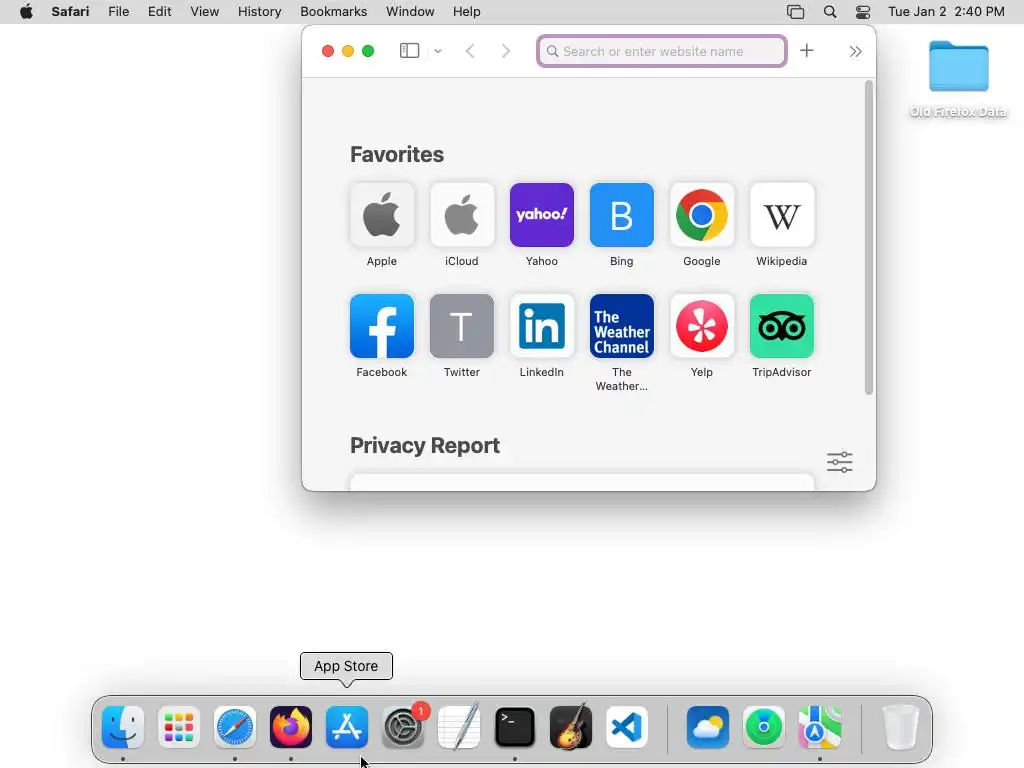The image size is (1024, 768).
Task: Open start page customization settings icon
Action: click(839, 462)
